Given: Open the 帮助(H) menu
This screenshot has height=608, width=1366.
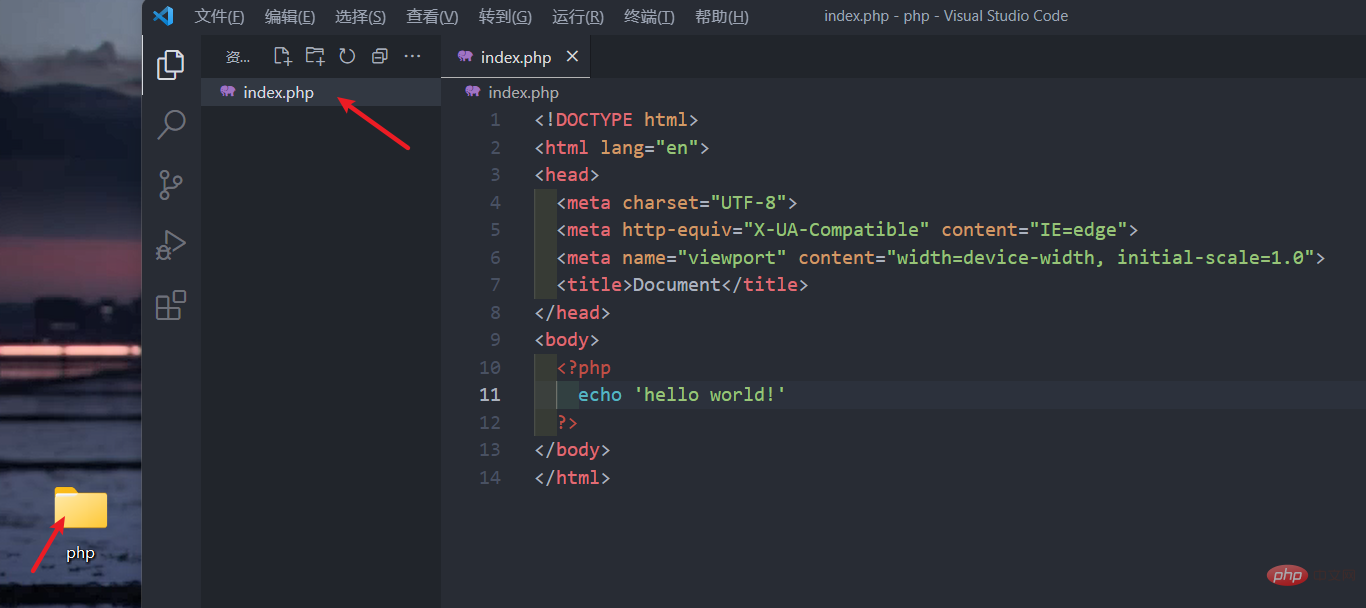Looking at the screenshot, I should [721, 17].
